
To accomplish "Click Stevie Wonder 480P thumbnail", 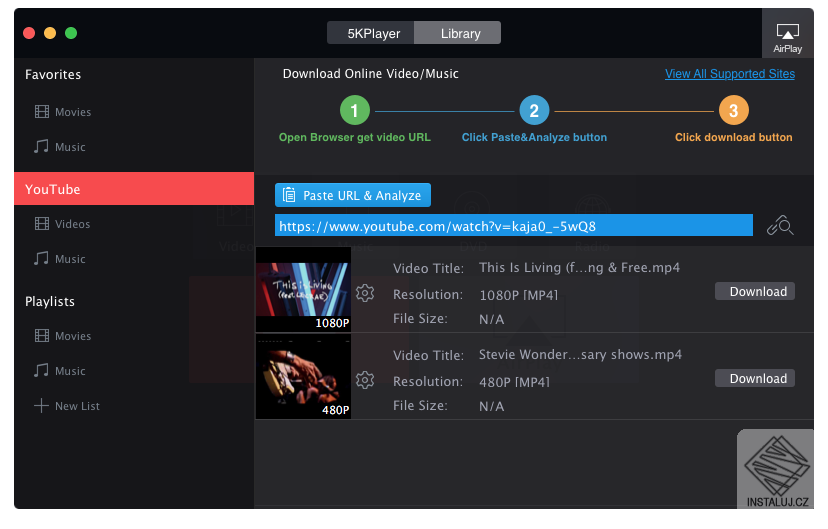I will pos(304,376).
